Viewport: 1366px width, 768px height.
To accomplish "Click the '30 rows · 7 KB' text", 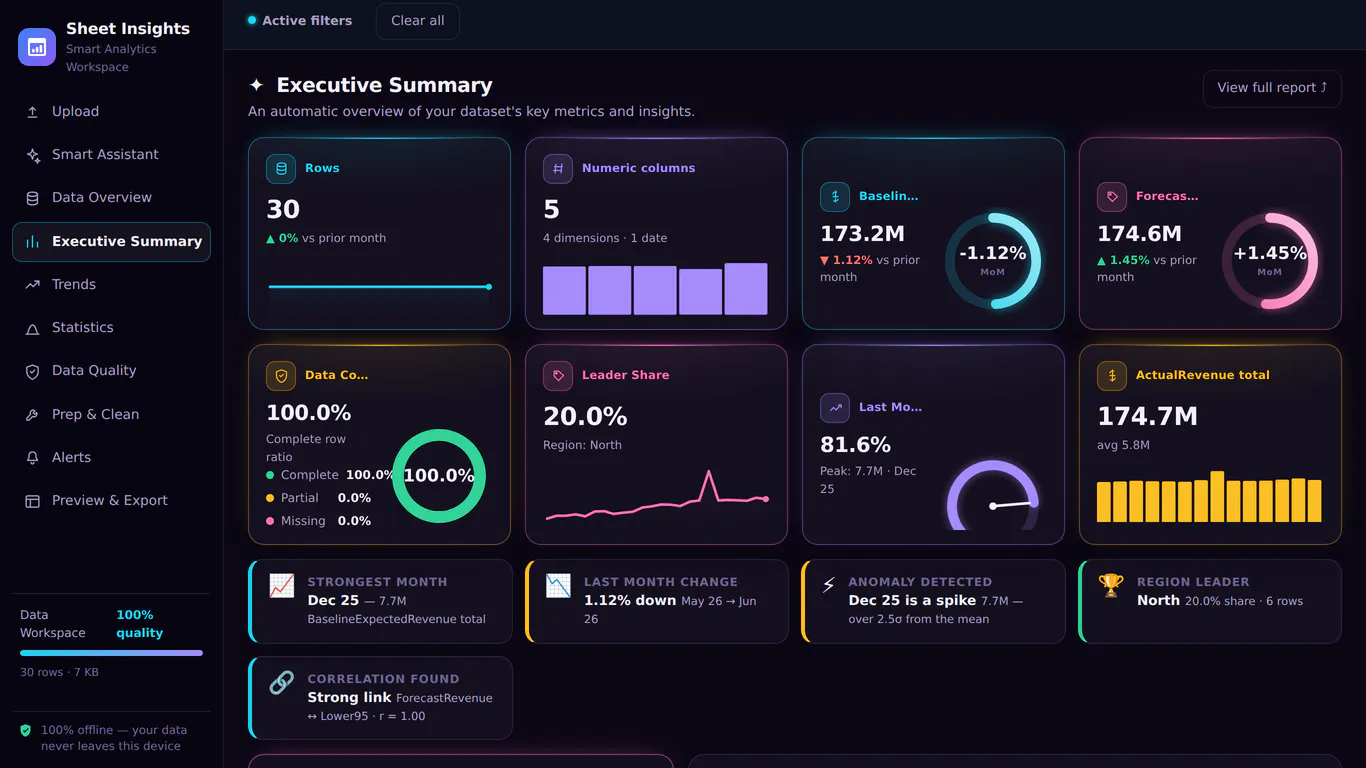I will [x=59, y=673].
